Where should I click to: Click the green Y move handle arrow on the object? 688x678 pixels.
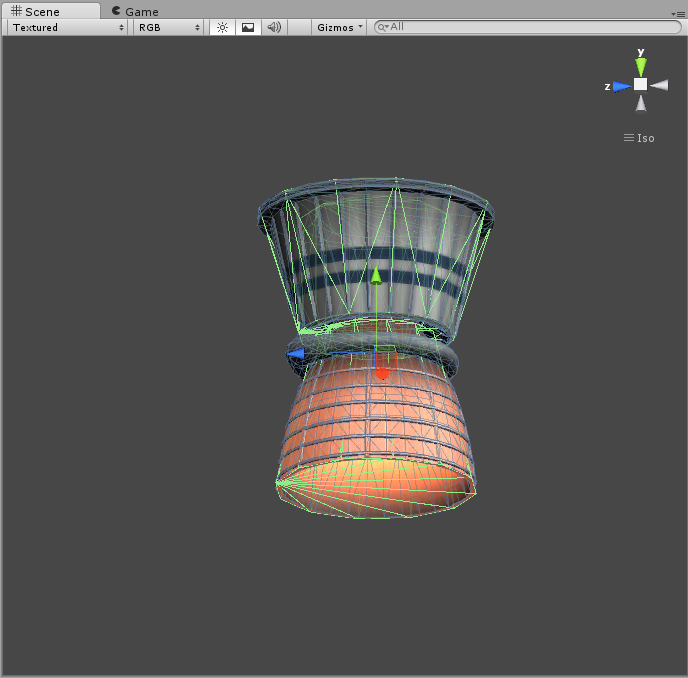click(x=376, y=276)
